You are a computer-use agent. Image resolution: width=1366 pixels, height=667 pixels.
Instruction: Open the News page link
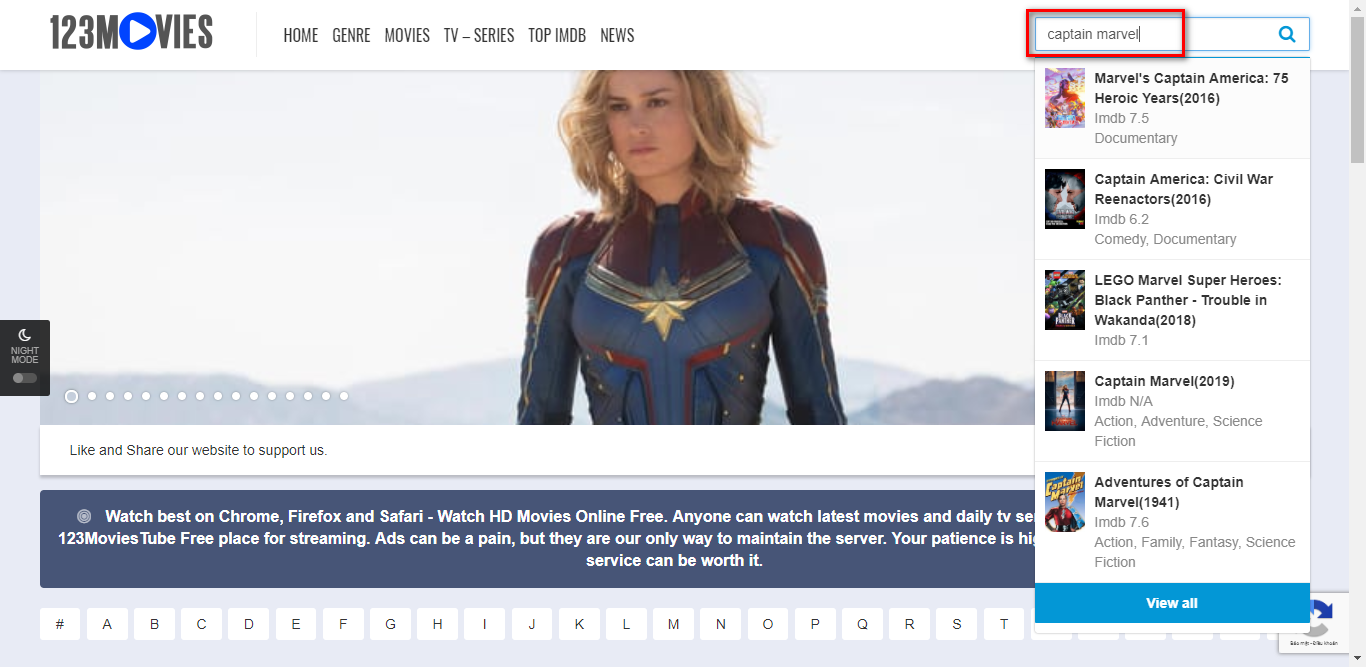[x=617, y=35]
